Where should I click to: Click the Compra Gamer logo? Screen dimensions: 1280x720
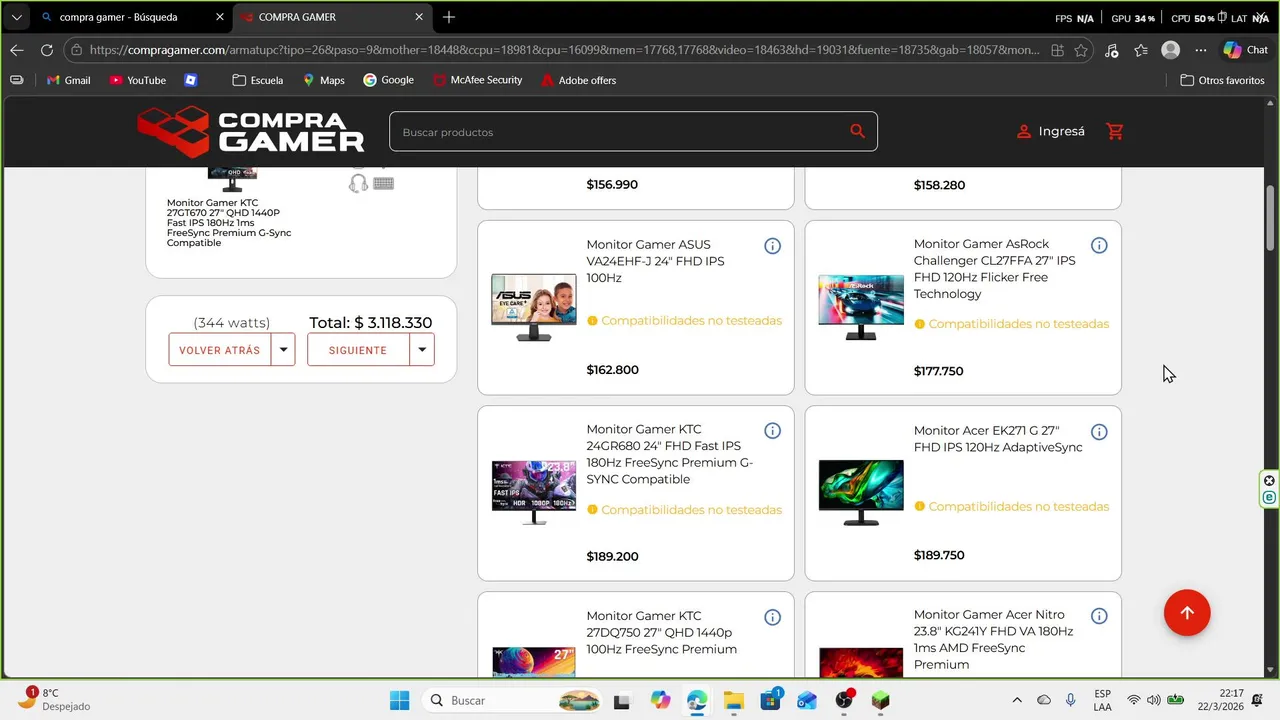click(x=250, y=132)
